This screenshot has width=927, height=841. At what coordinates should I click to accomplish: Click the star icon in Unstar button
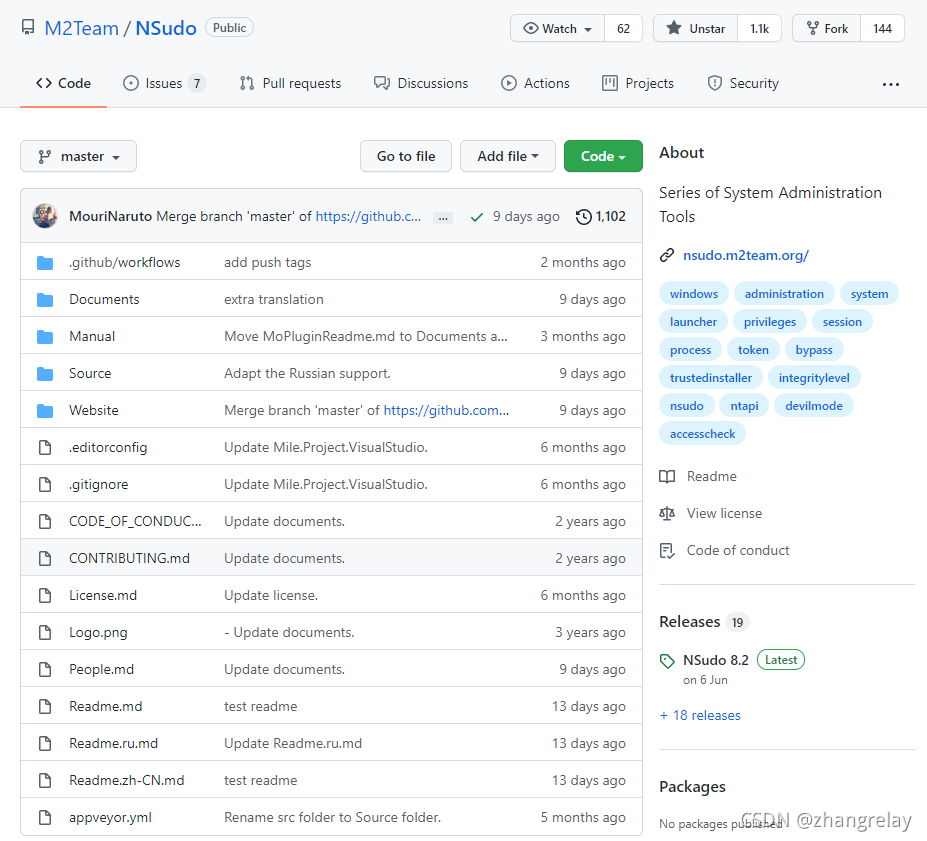pos(673,28)
